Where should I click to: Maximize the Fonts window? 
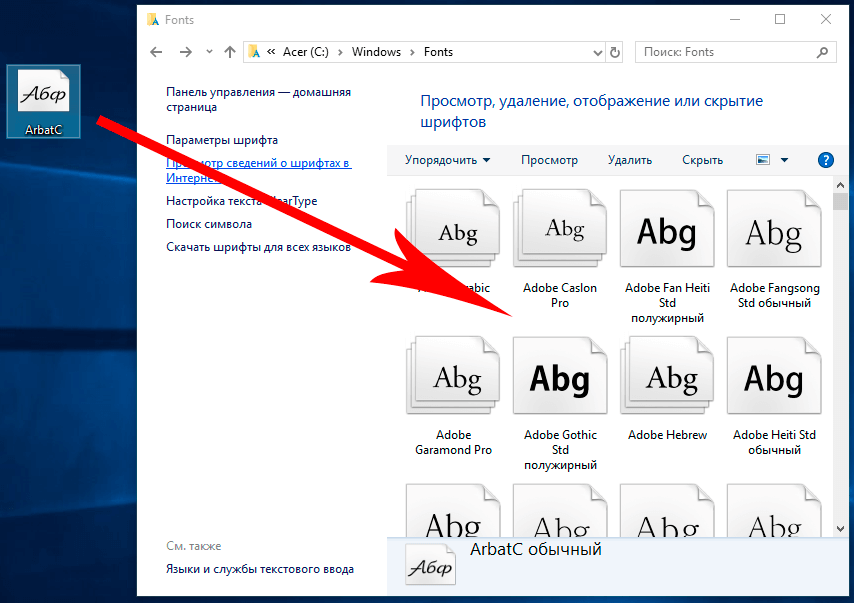click(780, 20)
